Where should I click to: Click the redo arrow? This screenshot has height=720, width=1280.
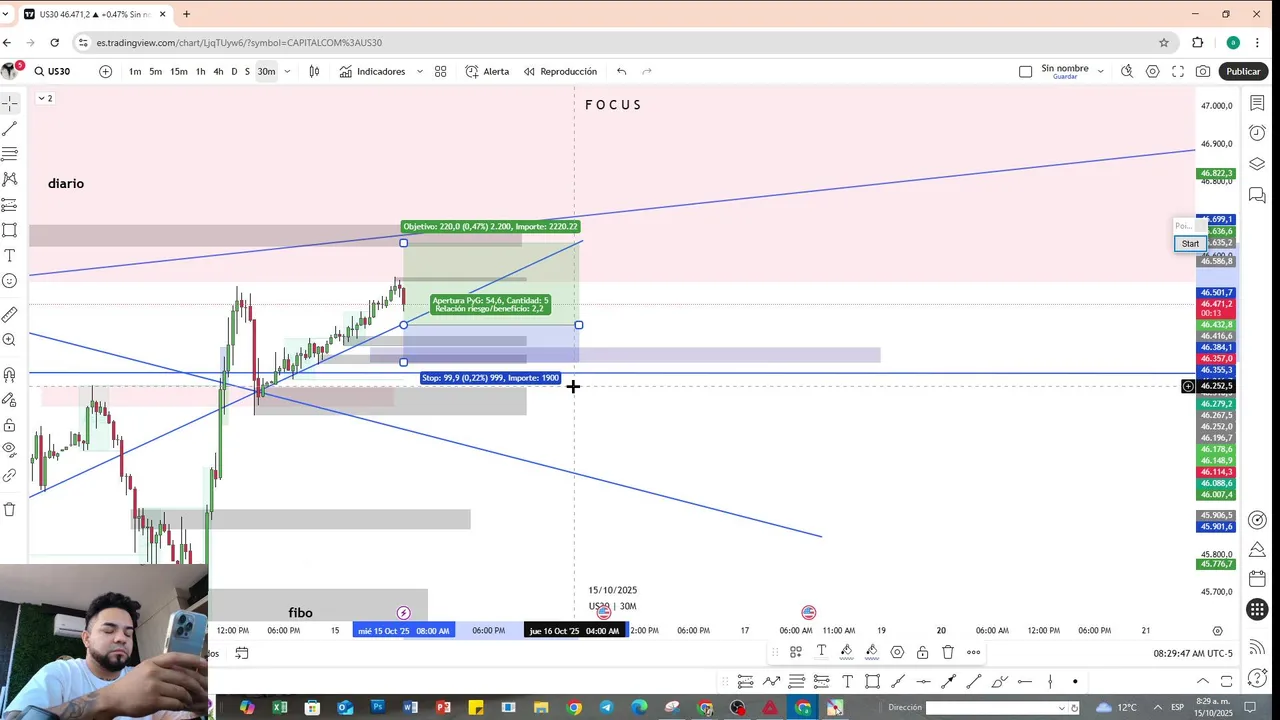[x=647, y=71]
